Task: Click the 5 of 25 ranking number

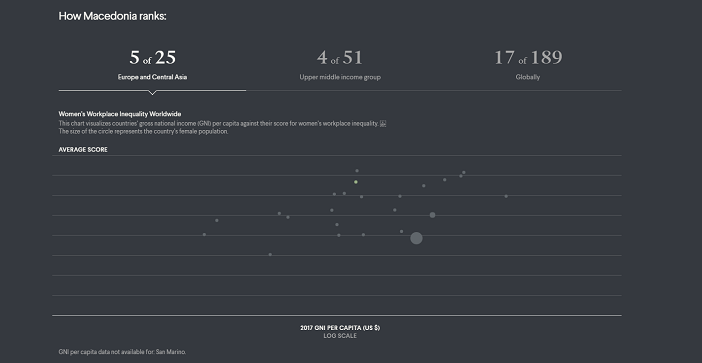Action: tap(152, 57)
